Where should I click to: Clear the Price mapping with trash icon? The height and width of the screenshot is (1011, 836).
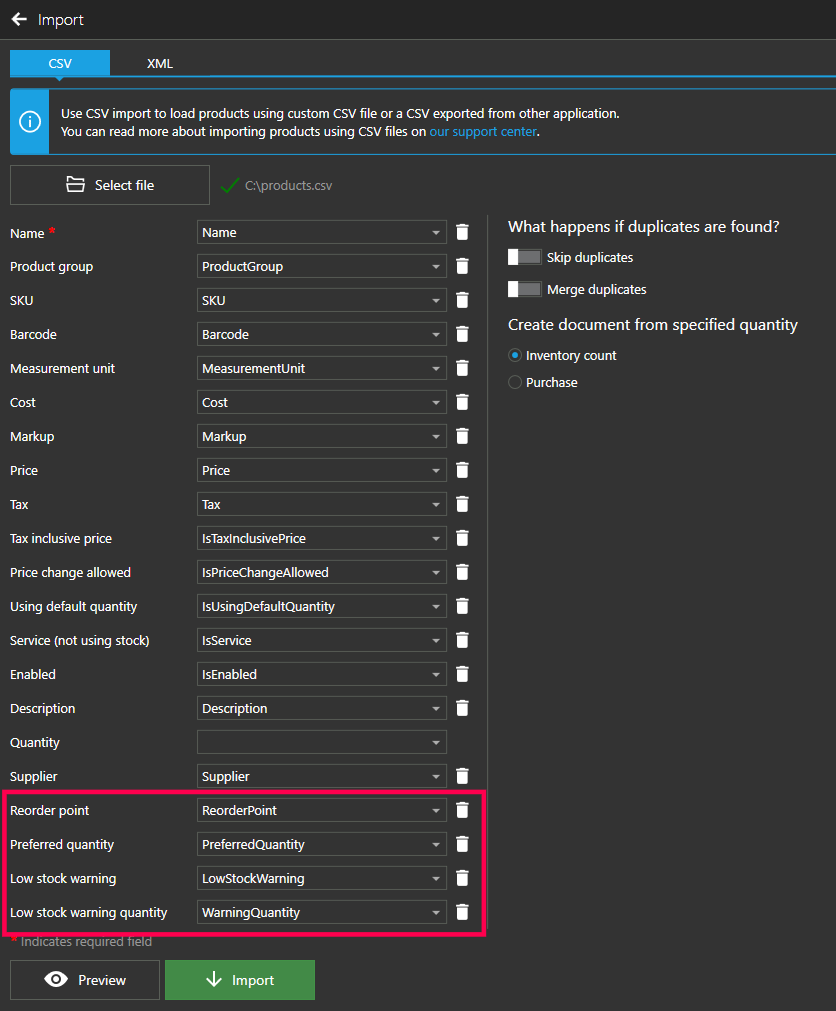[x=462, y=470]
